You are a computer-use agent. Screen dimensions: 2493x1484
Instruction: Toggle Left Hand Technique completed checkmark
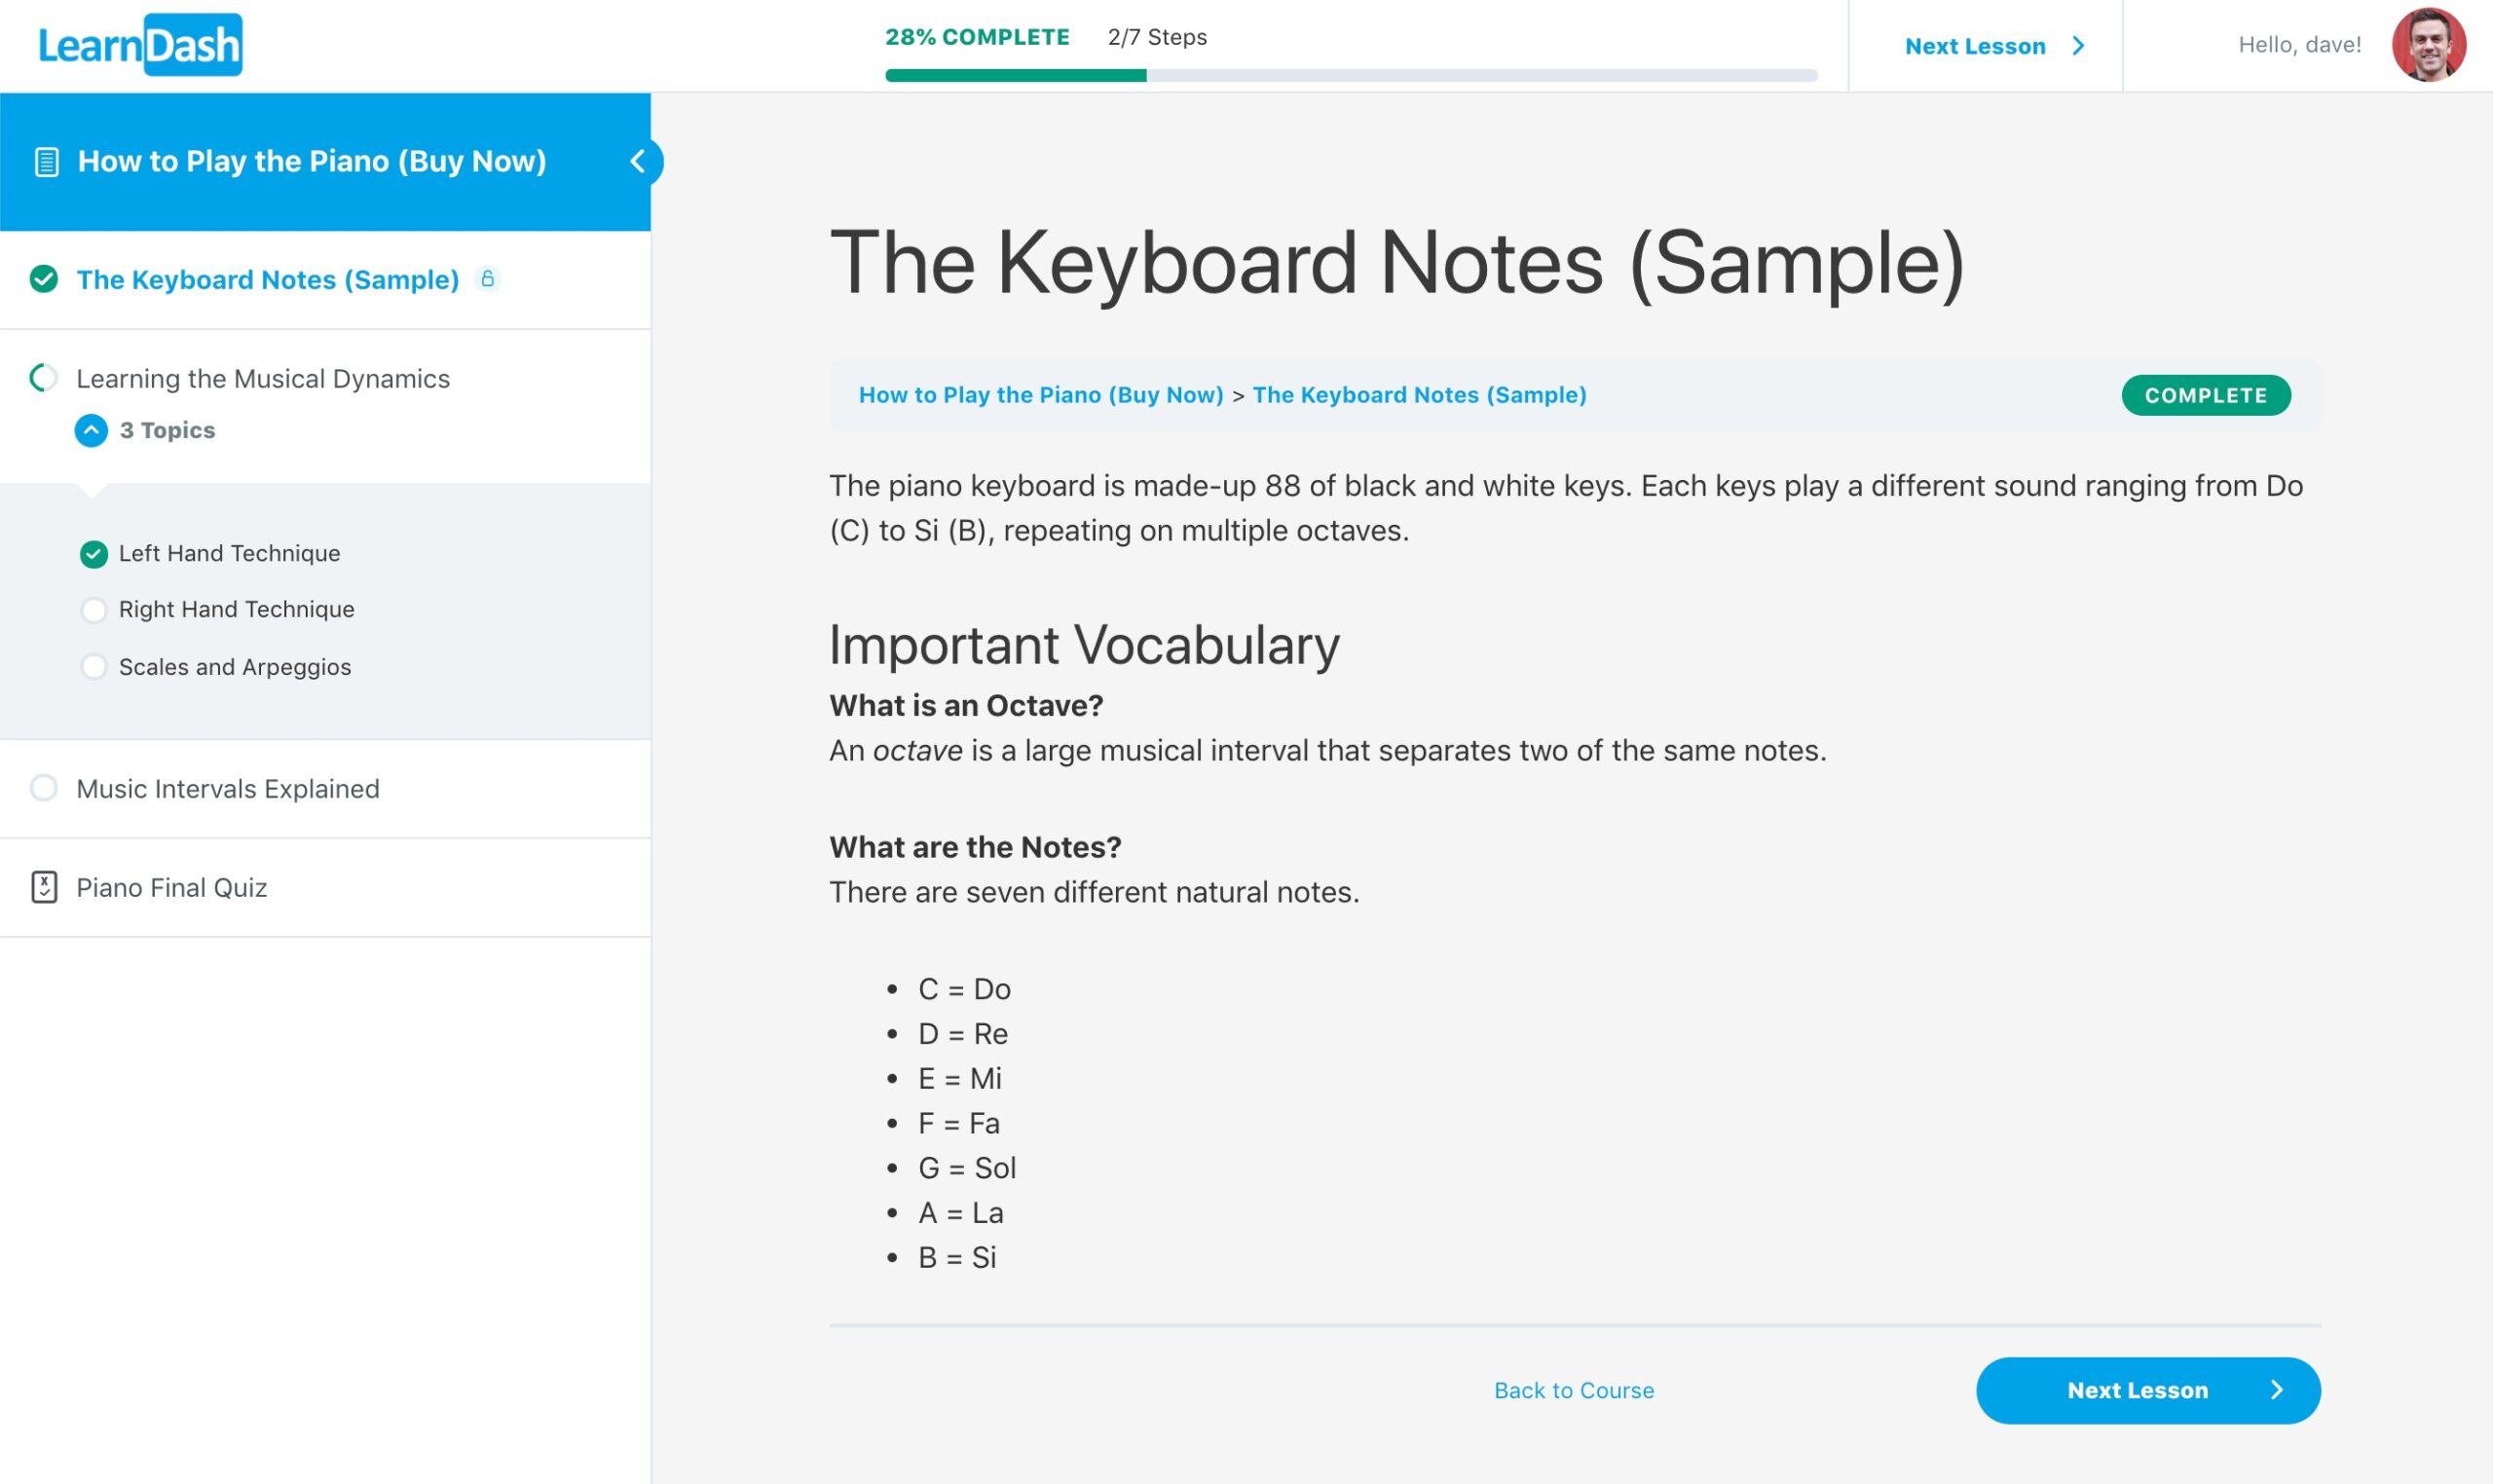pyautogui.click(x=94, y=554)
